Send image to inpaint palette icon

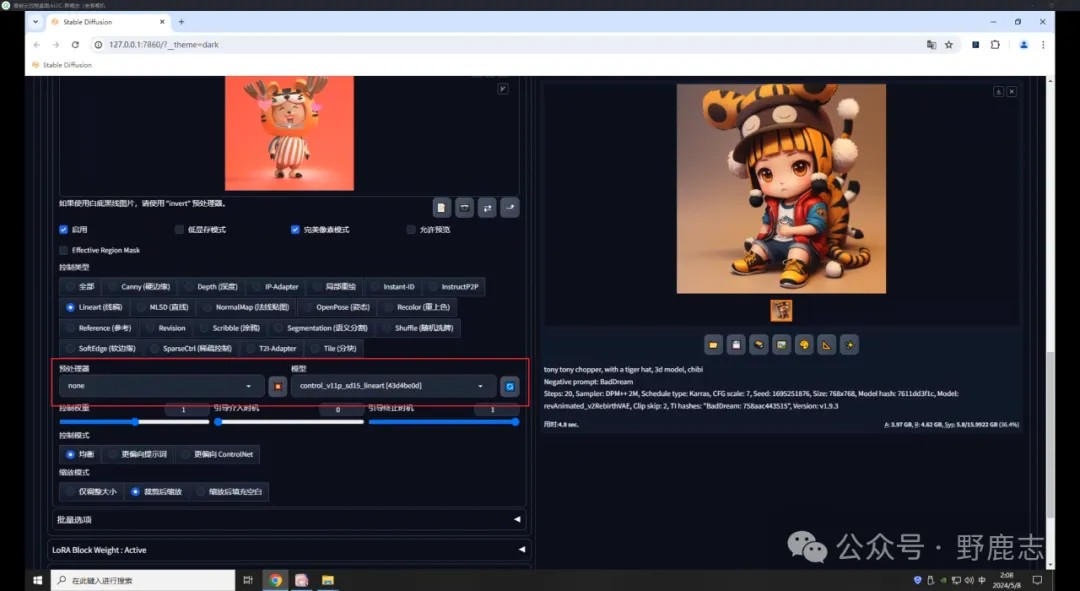pos(804,344)
